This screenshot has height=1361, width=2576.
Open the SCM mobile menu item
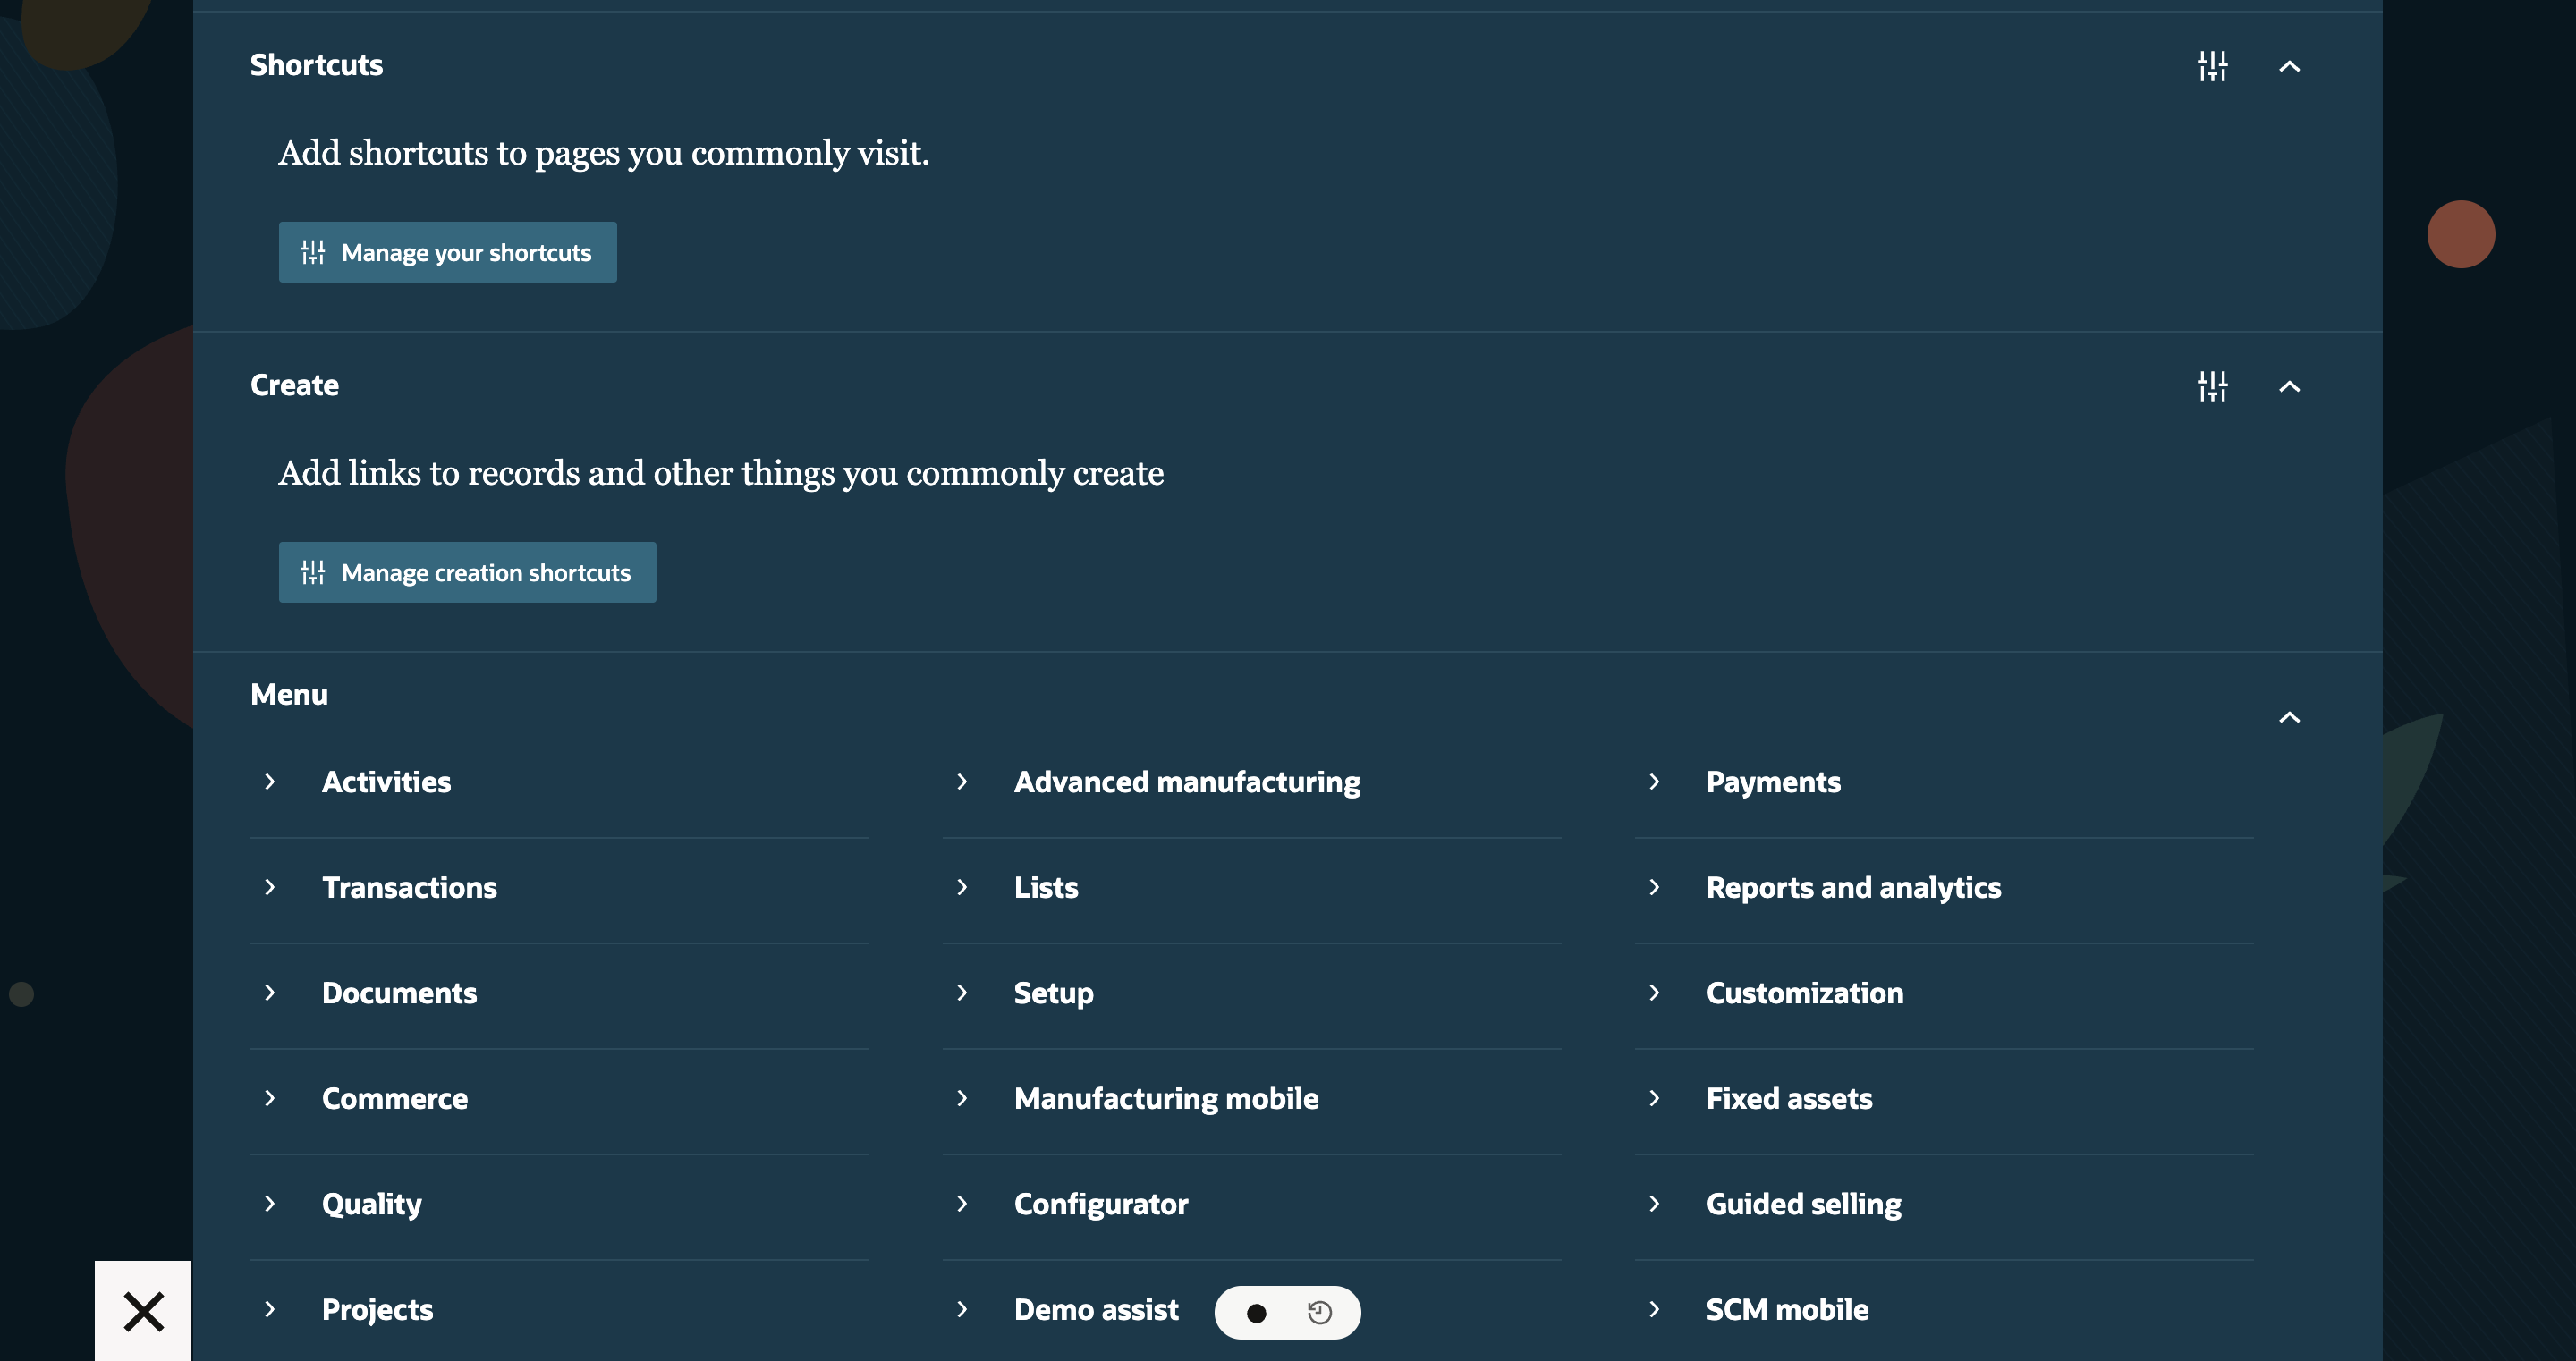1787,1309
